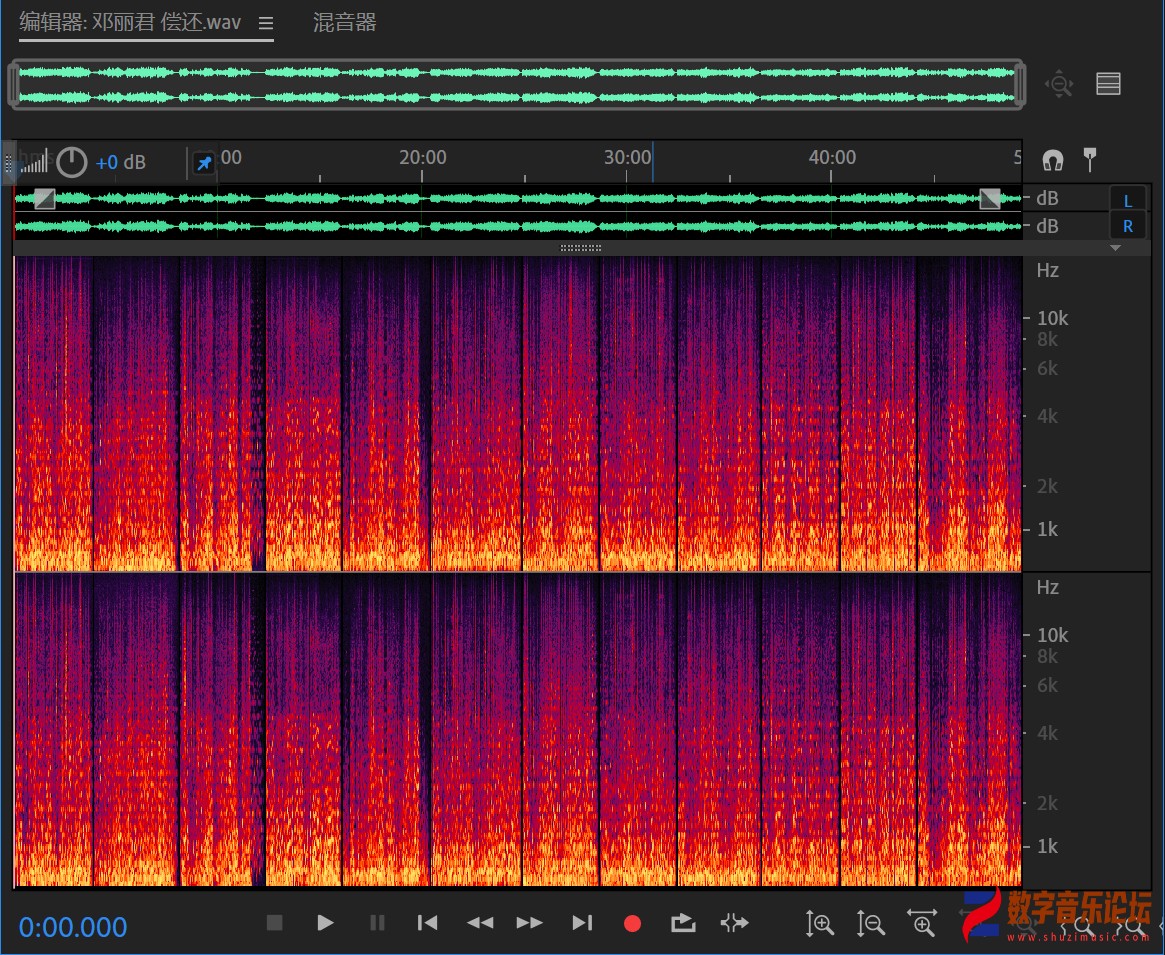
Task: Click the Fast Forward button
Action: pos(530,923)
